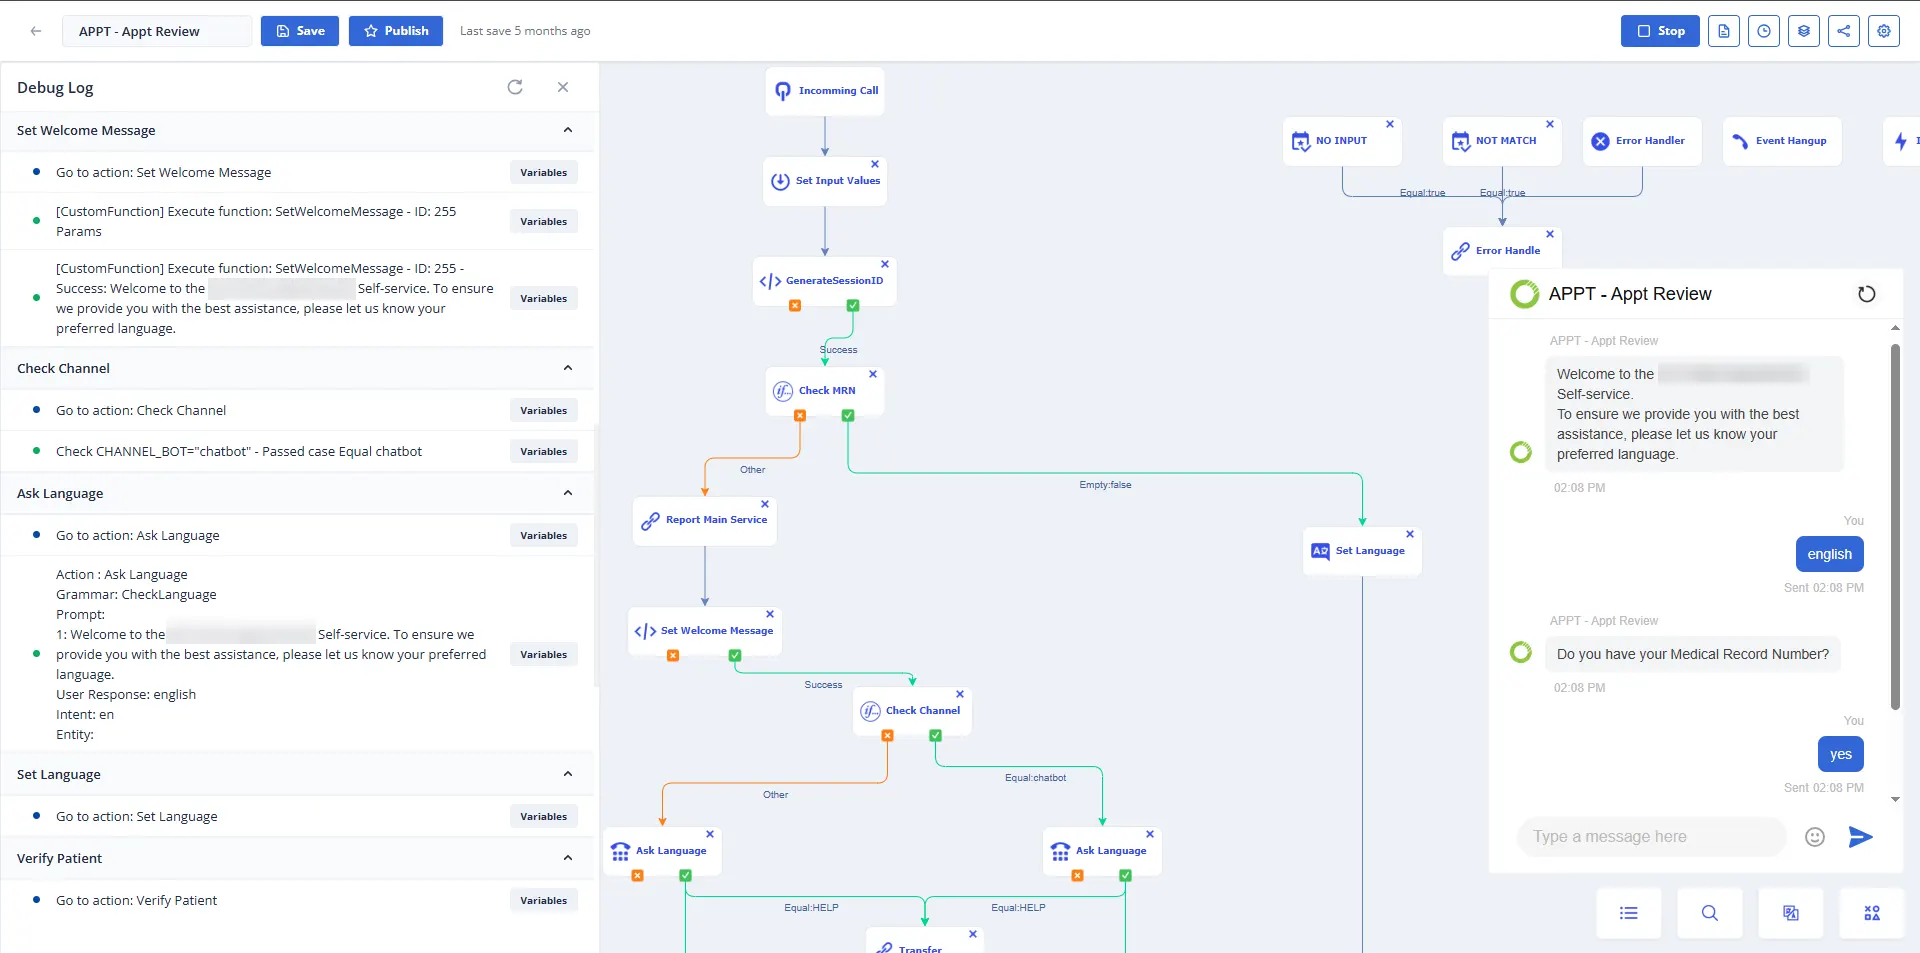The width and height of the screenshot is (1920, 953).
Task: Open the emoji picker in chat
Action: click(1814, 837)
